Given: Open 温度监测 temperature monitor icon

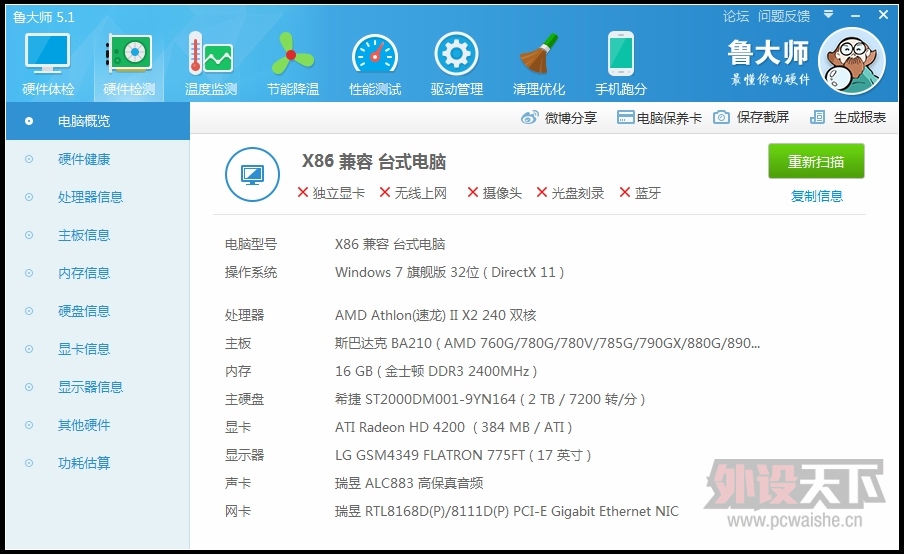Looking at the screenshot, I should [x=210, y=53].
